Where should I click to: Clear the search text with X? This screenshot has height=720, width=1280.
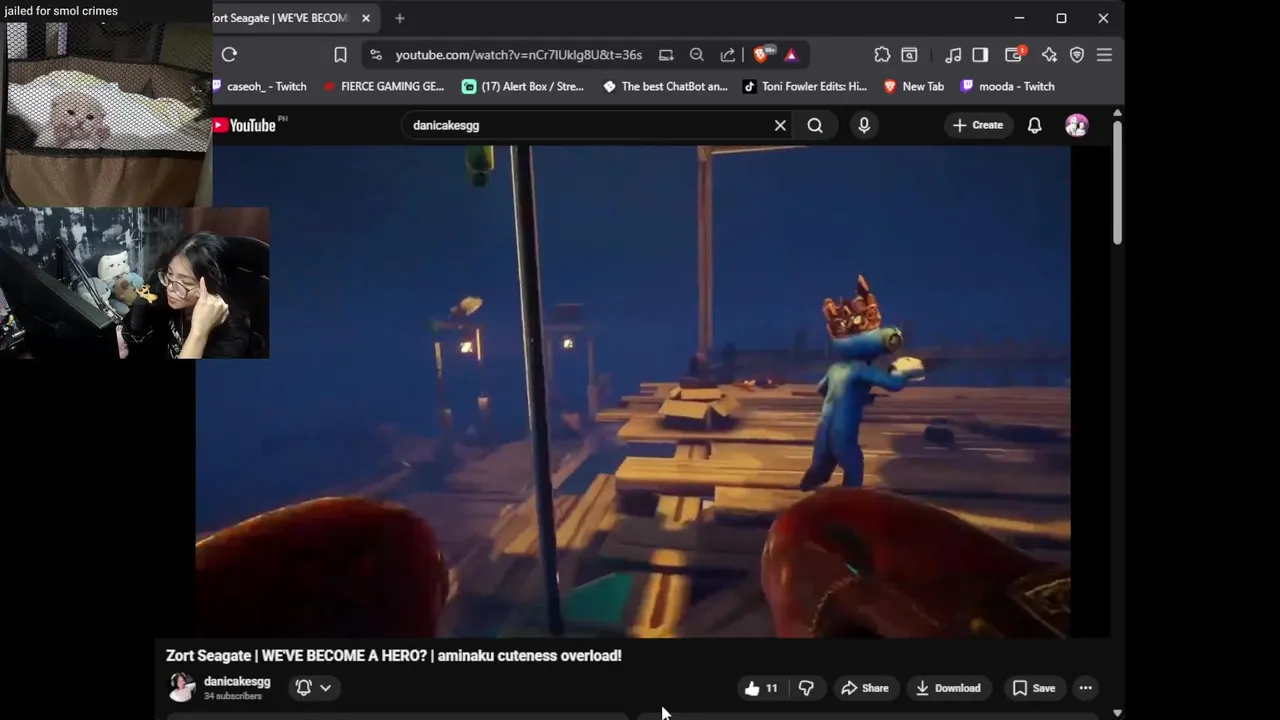[x=780, y=125]
